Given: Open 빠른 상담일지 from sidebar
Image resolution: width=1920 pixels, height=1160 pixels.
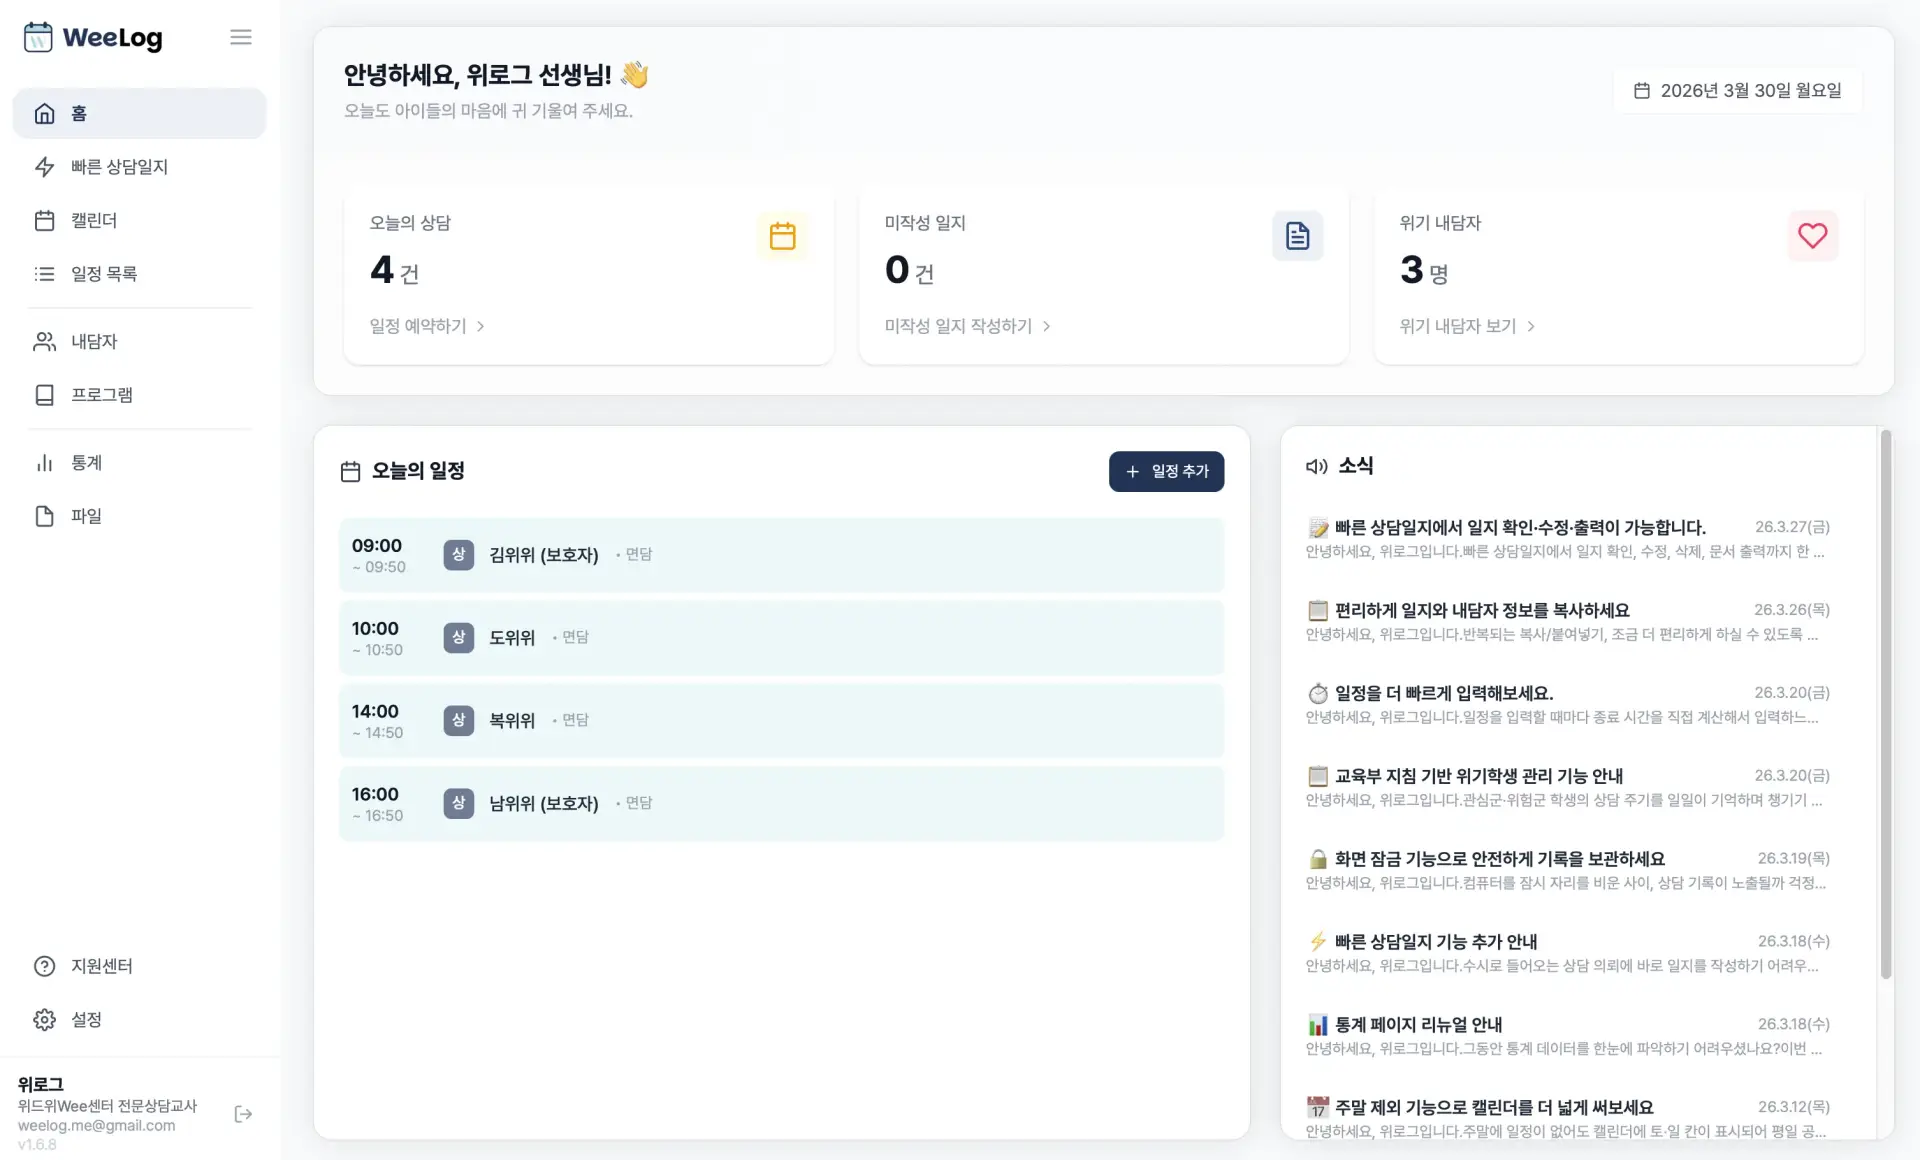Looking at the screenshot, I should point(118,167).
